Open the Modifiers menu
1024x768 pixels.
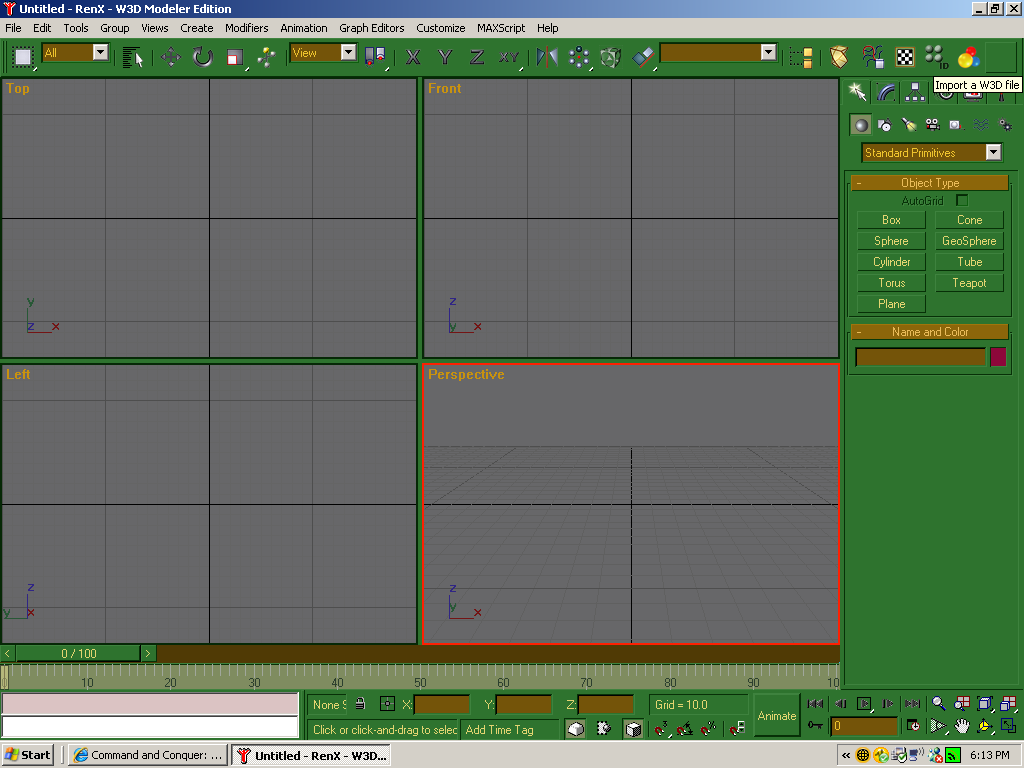coord(246,28)
